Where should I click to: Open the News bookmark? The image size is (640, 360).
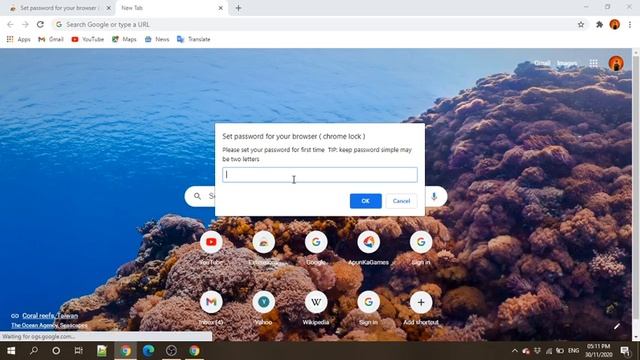[x=157, y=39]
